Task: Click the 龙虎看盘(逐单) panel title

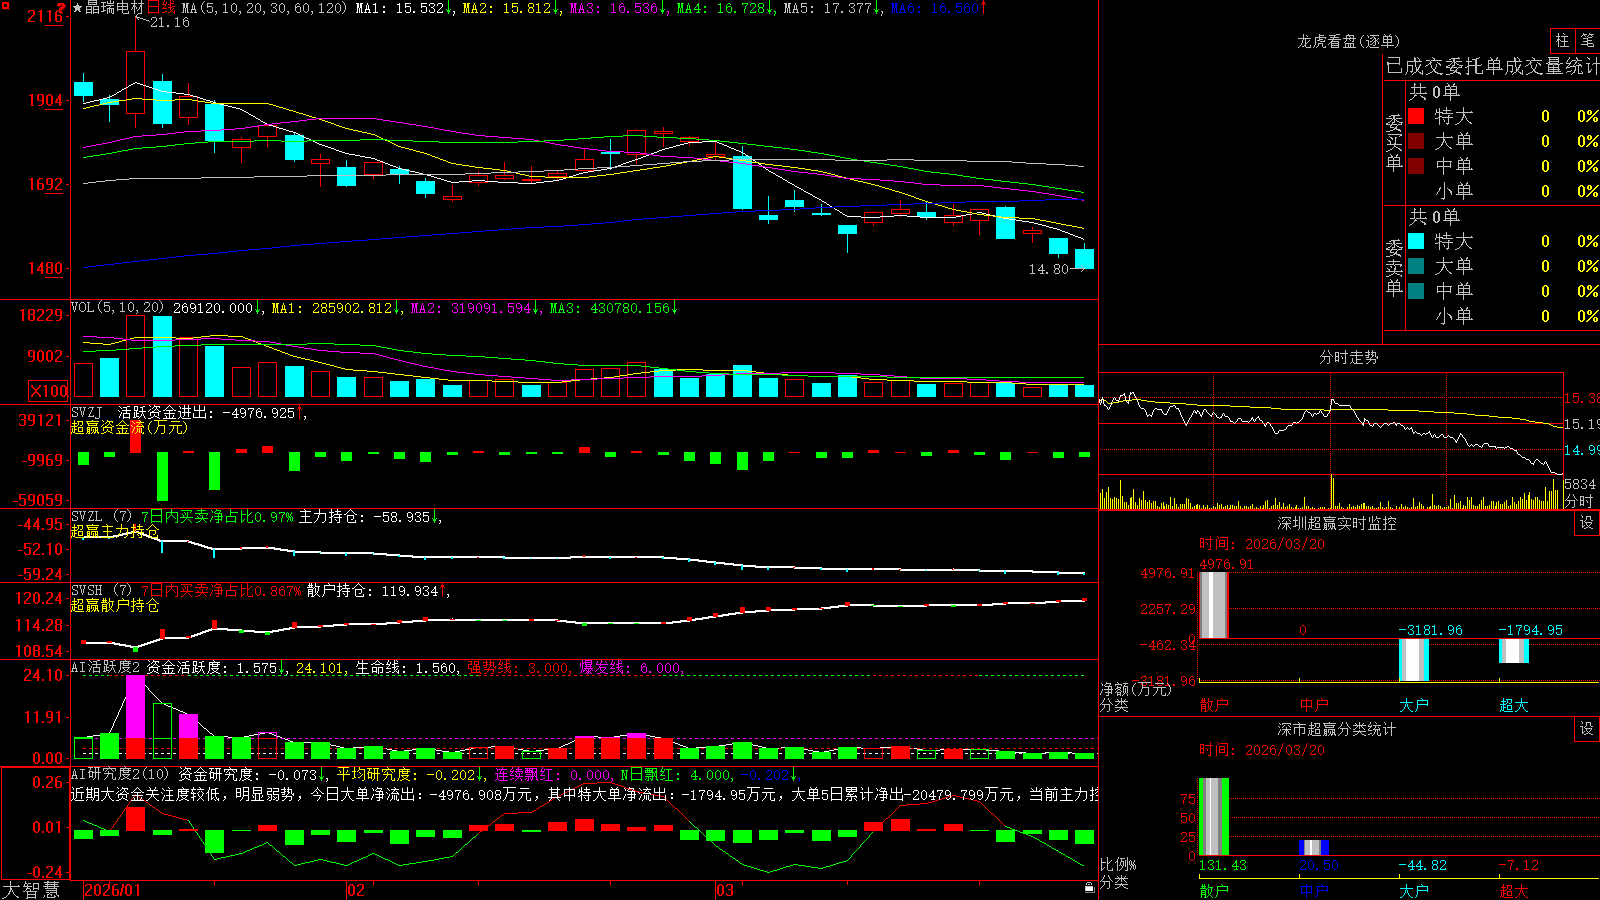Action: (1349, 41)
